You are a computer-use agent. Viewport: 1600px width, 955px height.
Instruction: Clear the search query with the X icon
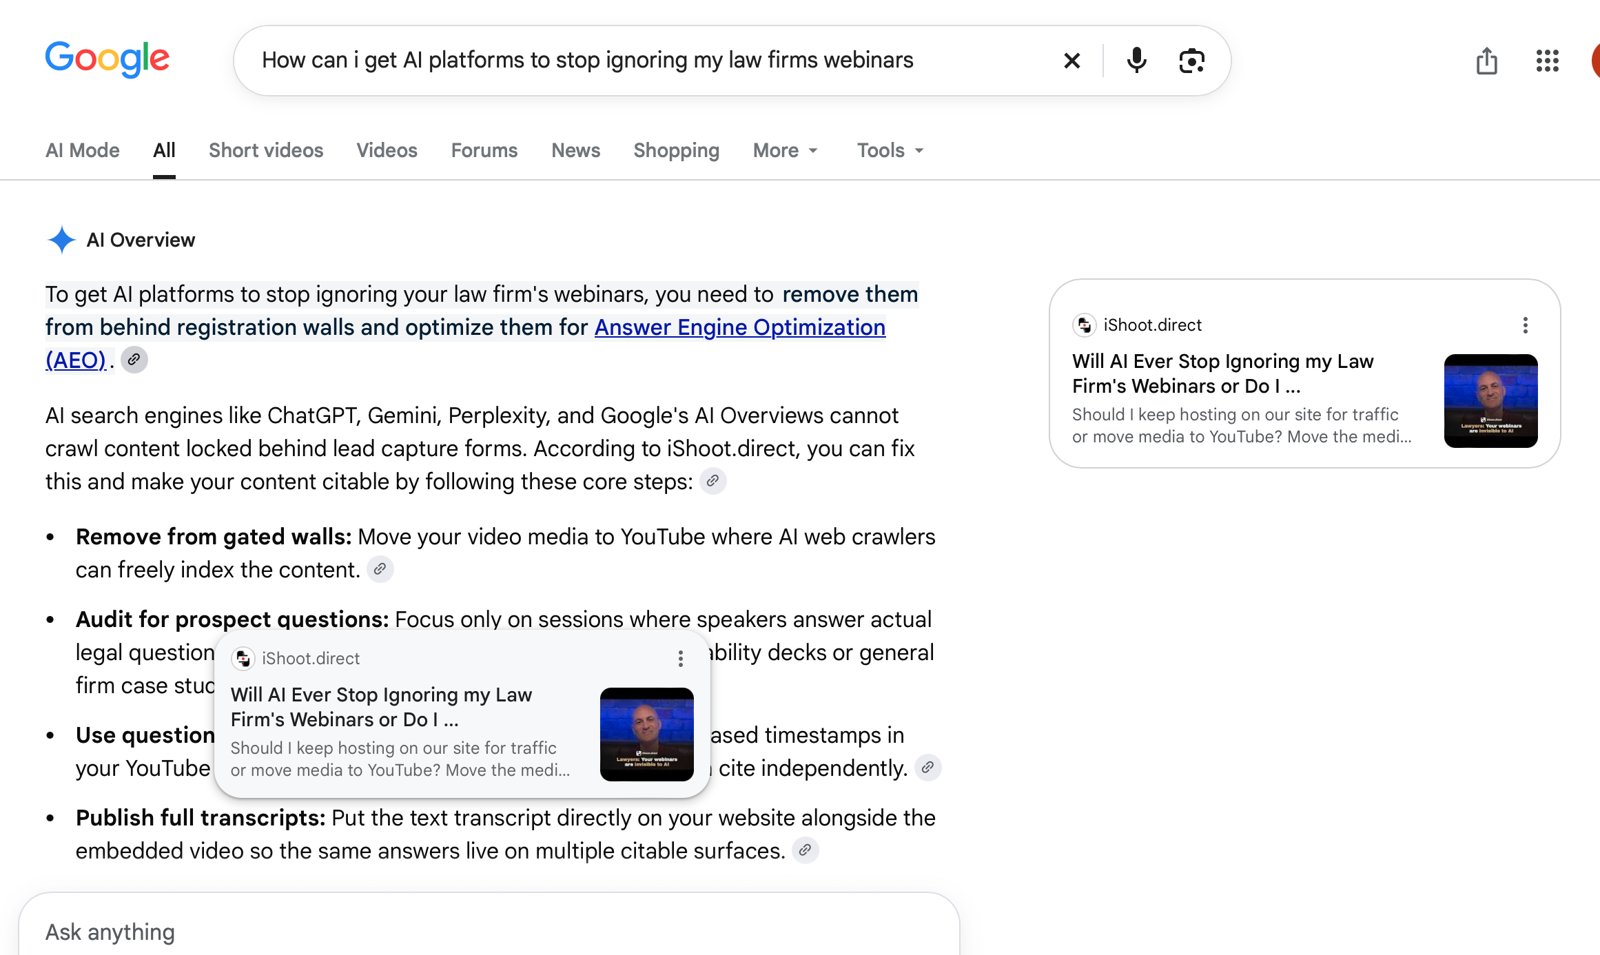pos(1072,61)
